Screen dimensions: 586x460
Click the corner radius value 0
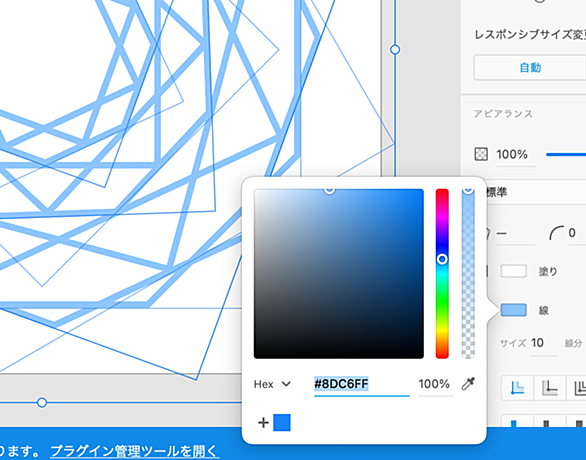572,233
